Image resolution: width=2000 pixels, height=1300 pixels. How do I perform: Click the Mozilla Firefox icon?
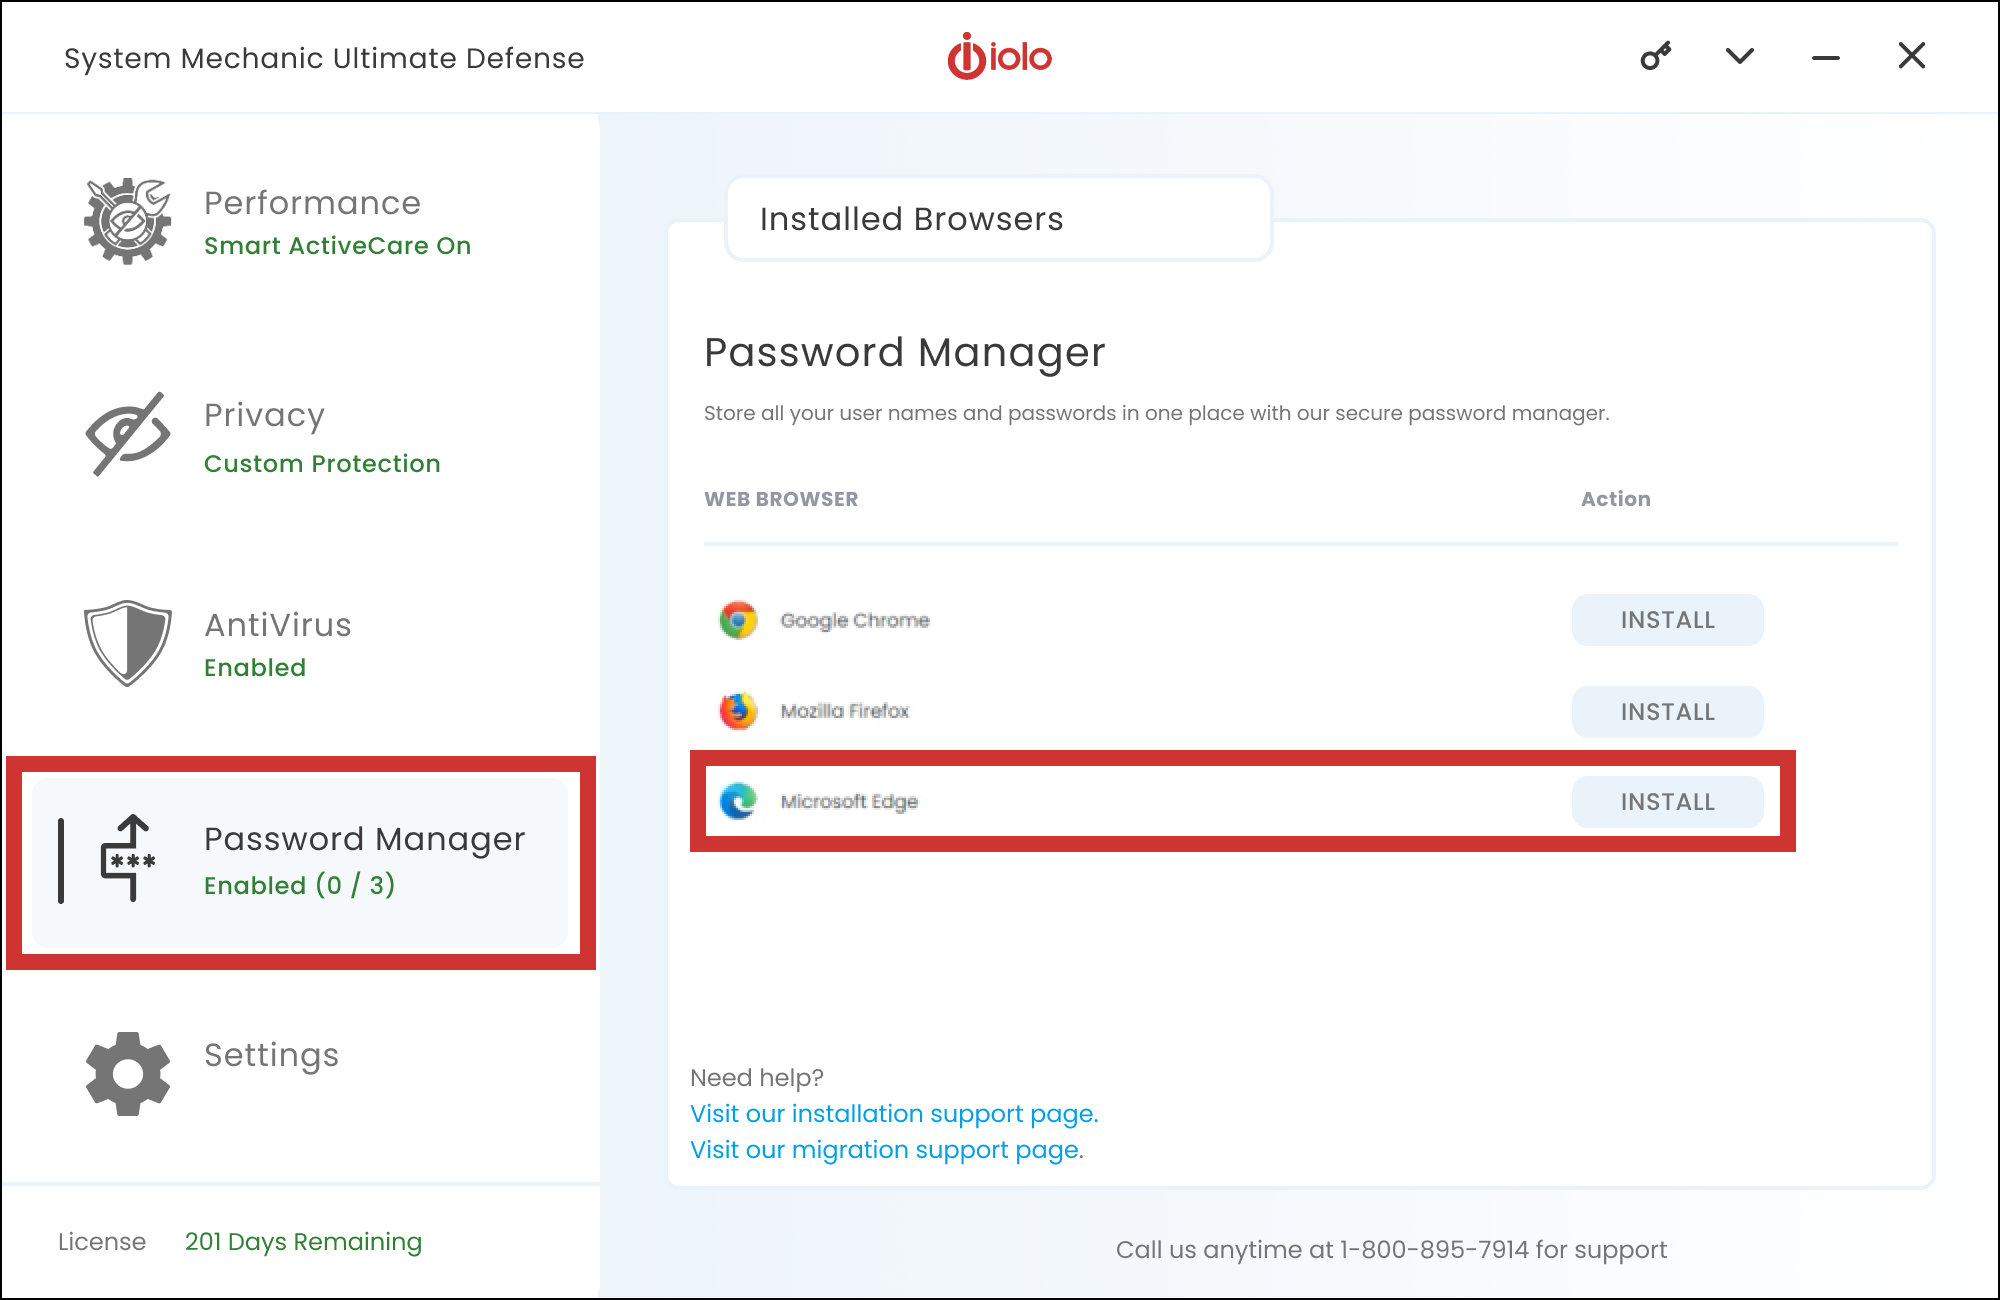[739, 711]
